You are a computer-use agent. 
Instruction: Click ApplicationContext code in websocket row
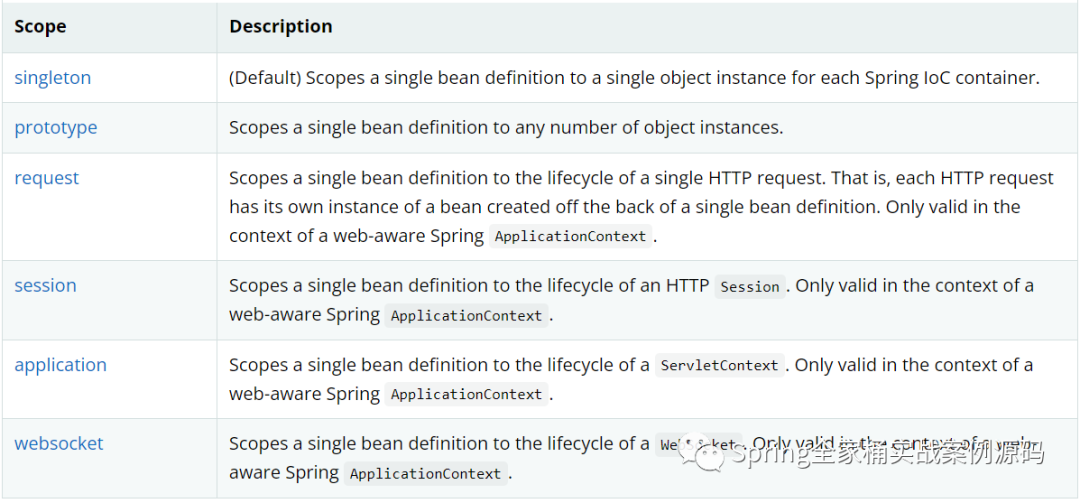[426, 474]
